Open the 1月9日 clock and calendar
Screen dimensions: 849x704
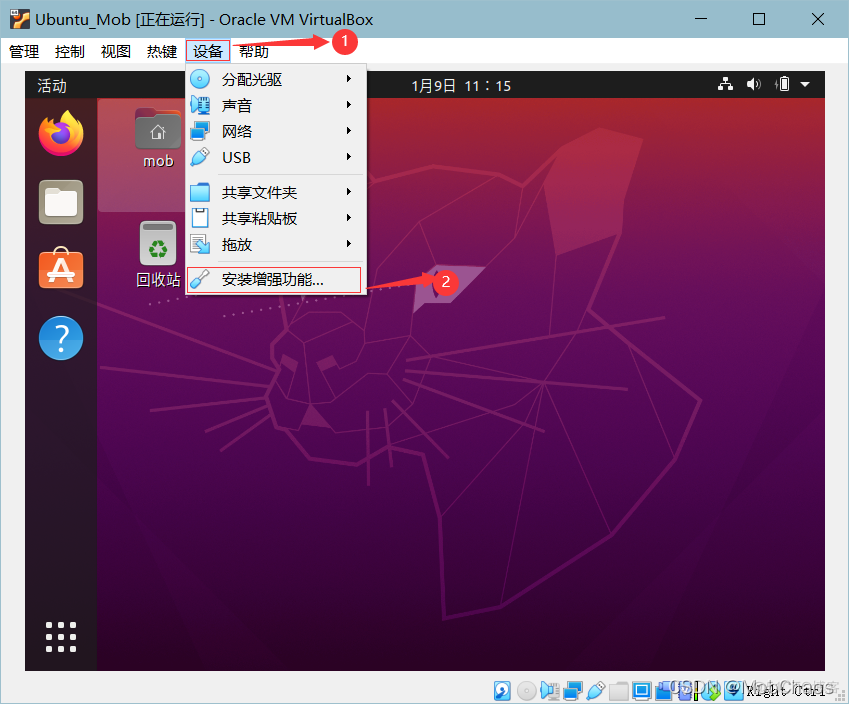click(461, 86)
